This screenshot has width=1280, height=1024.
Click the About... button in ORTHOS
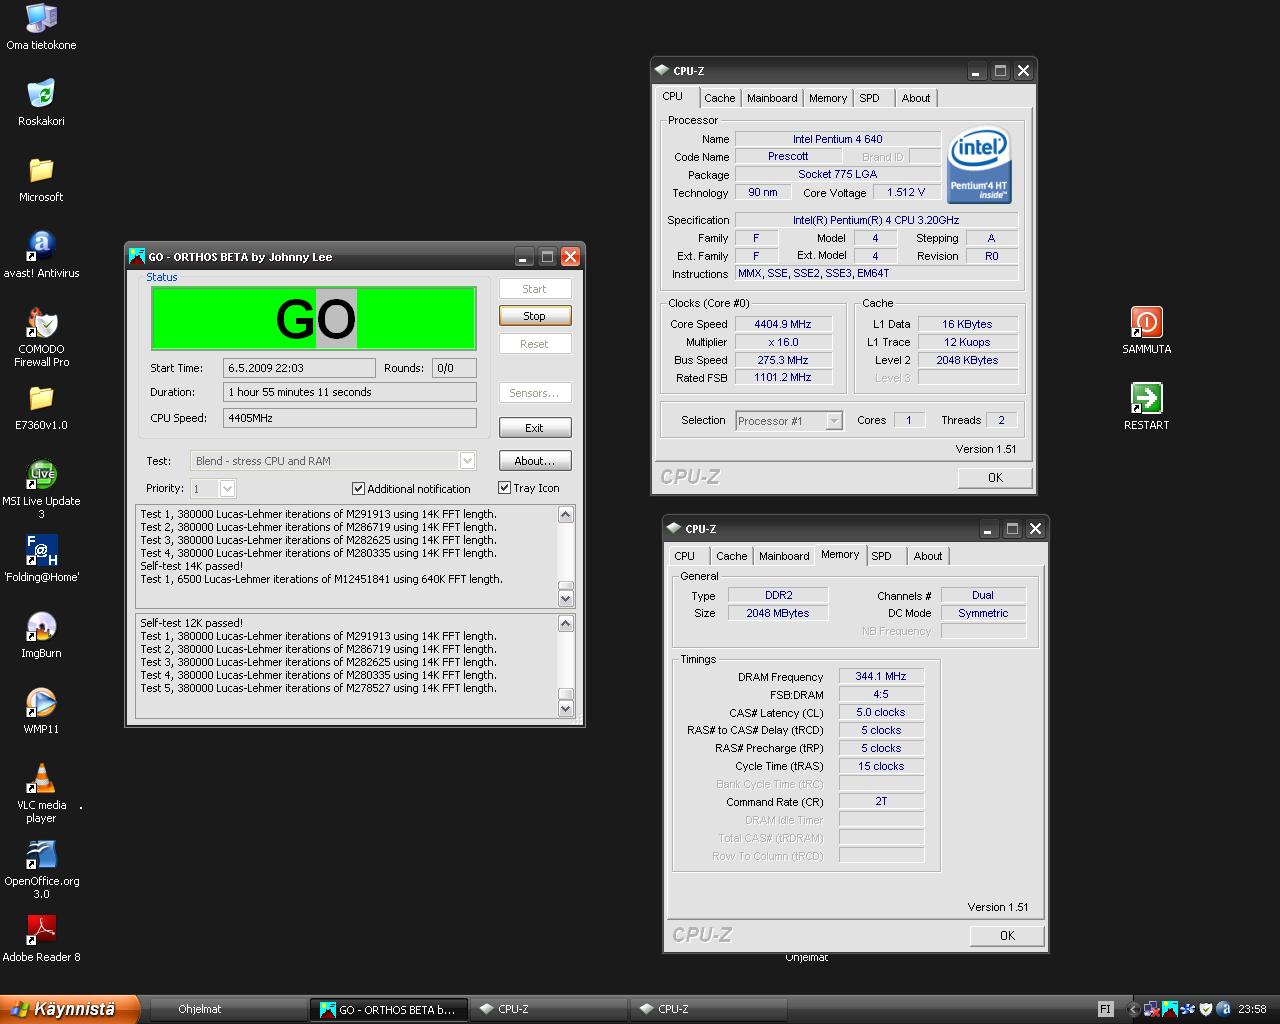pyautogui.click(x=535, y=461)
